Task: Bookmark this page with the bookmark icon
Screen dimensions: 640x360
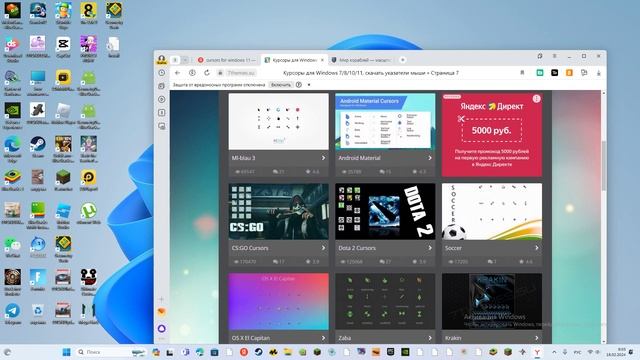Action: click(x=522, y=73)
